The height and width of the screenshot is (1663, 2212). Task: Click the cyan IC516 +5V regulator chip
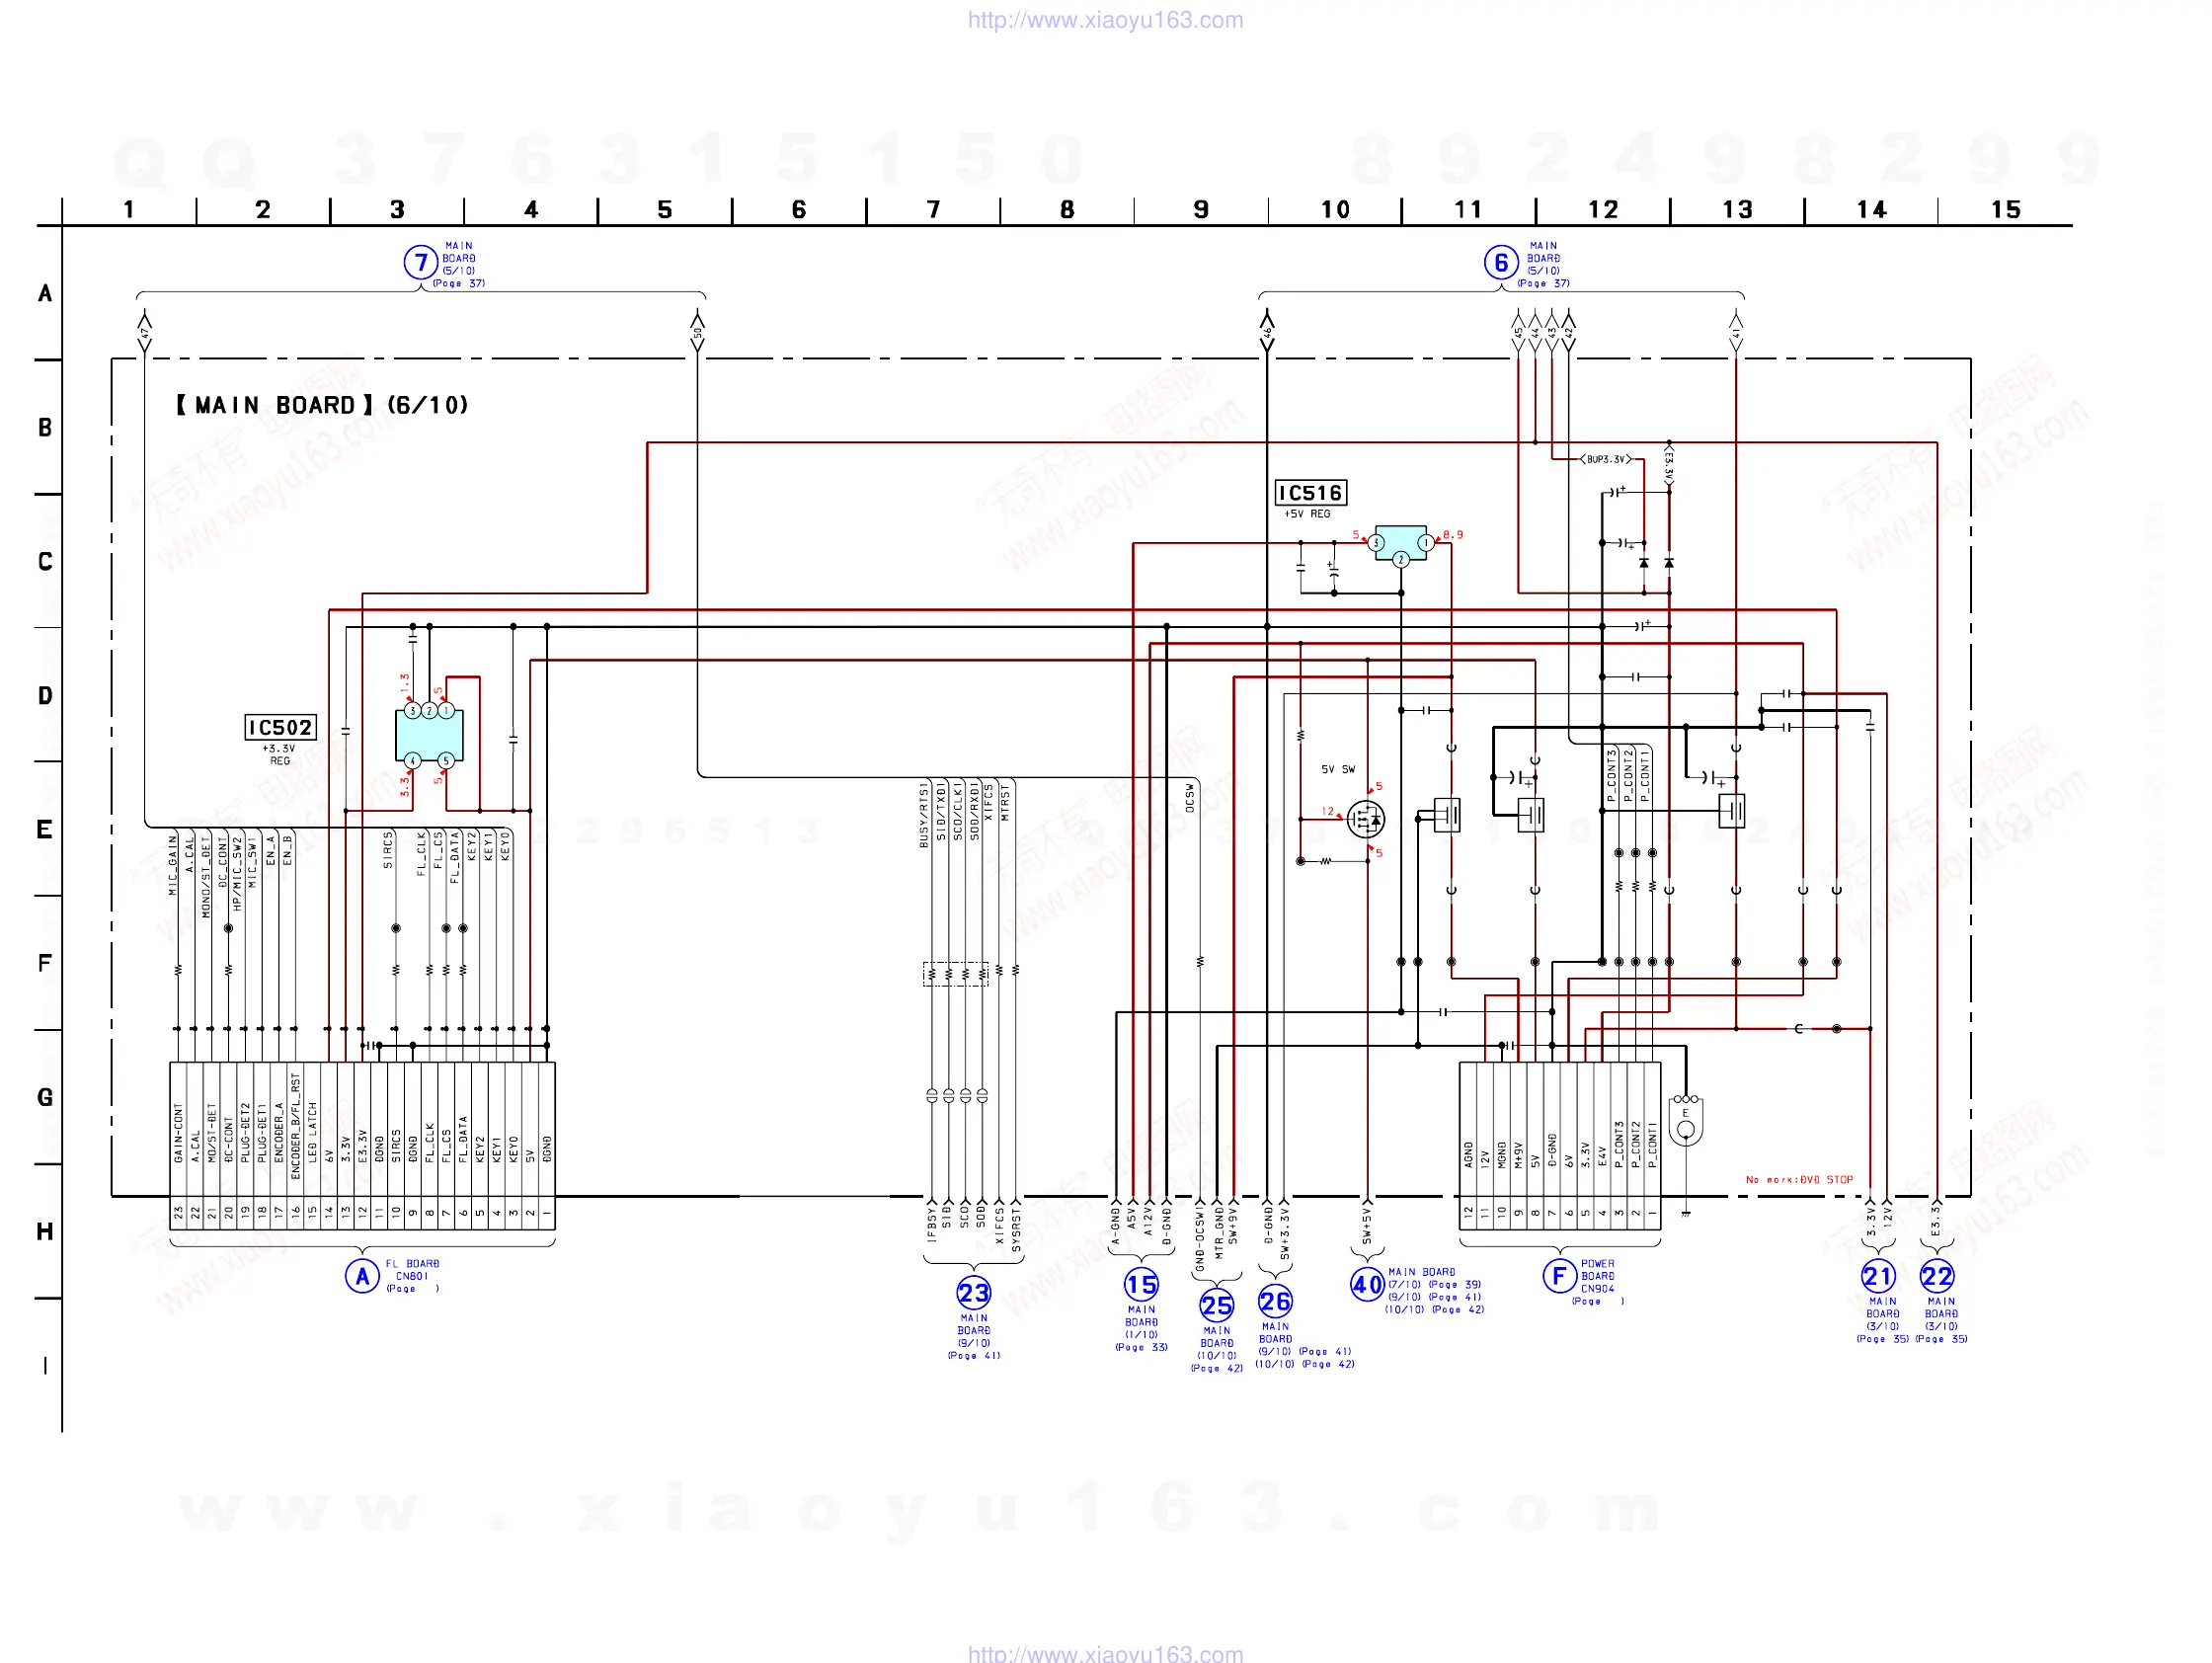click(x=1400, y=541)
